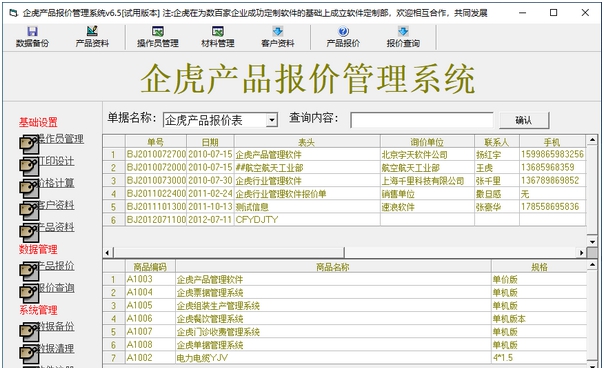Click quote table vertical scrollbar down arrow

pyautogui.click(x=592, y=242)
